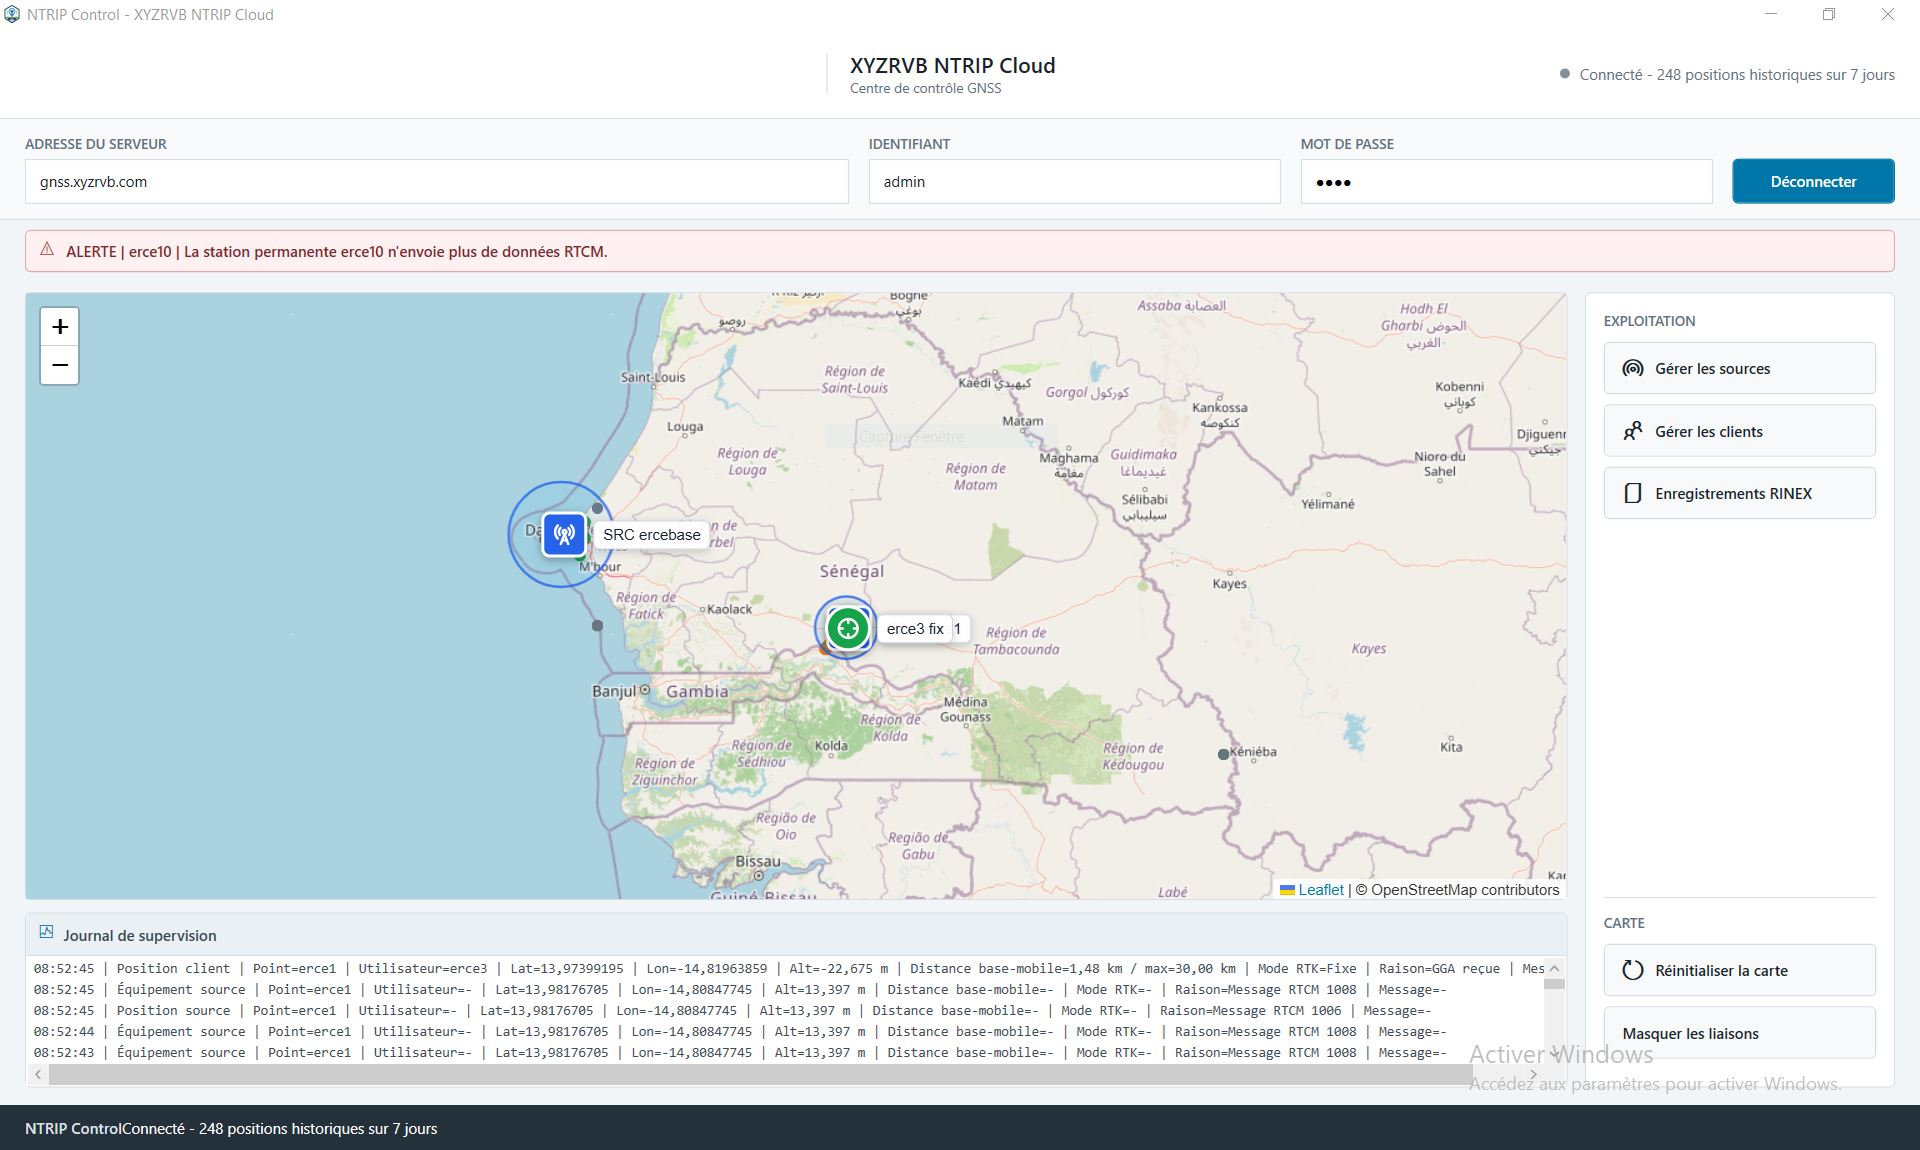Image resolution: width=1920 pixels, height=1150 pixels.
Task: Click the log scroll left arrow
Action: point(38,1074)
